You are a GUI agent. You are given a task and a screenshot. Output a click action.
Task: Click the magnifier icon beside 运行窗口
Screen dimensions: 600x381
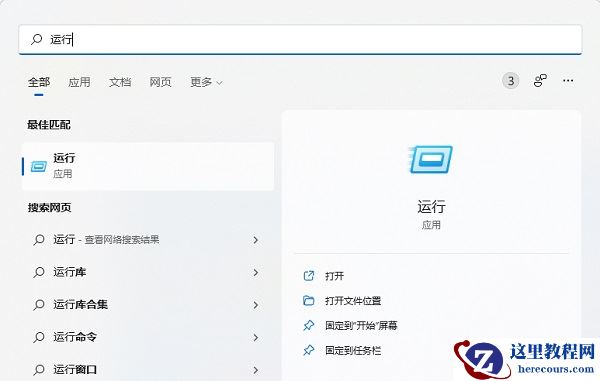point(39,370)
